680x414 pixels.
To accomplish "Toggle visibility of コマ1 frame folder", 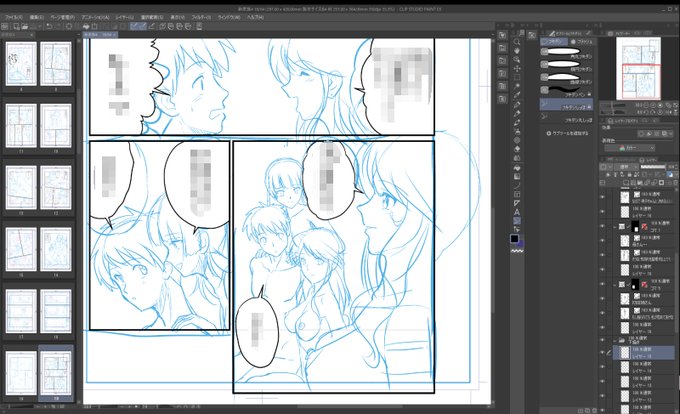I will pos(602,226).
